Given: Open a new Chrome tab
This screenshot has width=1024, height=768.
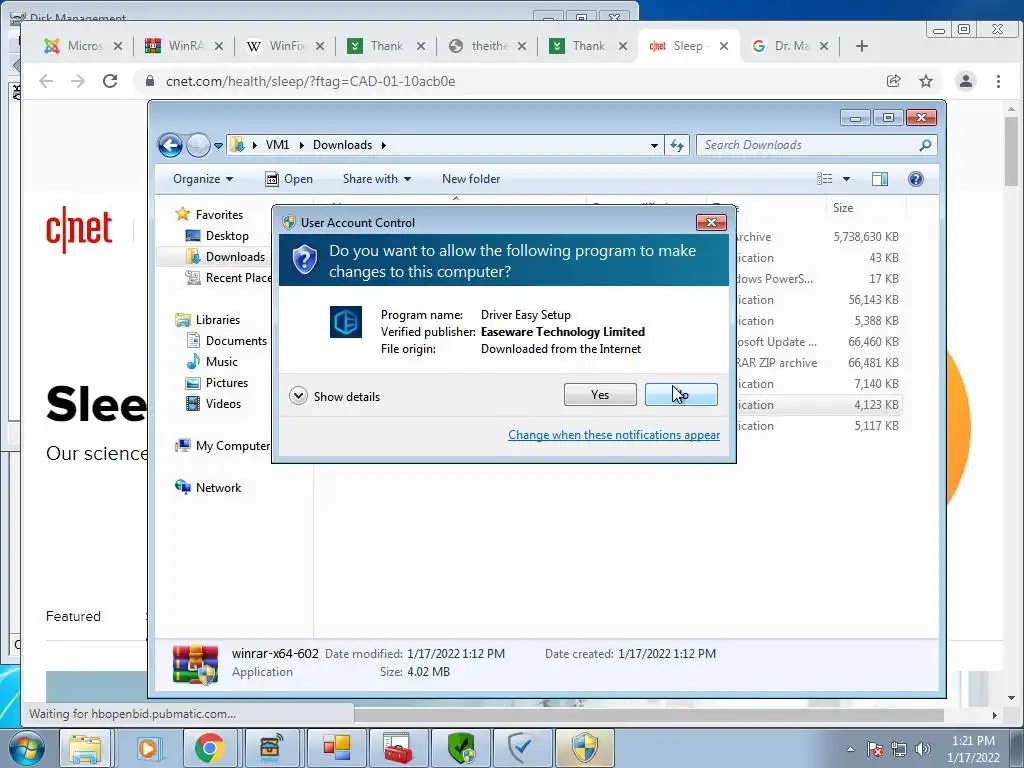Looking at the screenshot, I should coord(861,46).
